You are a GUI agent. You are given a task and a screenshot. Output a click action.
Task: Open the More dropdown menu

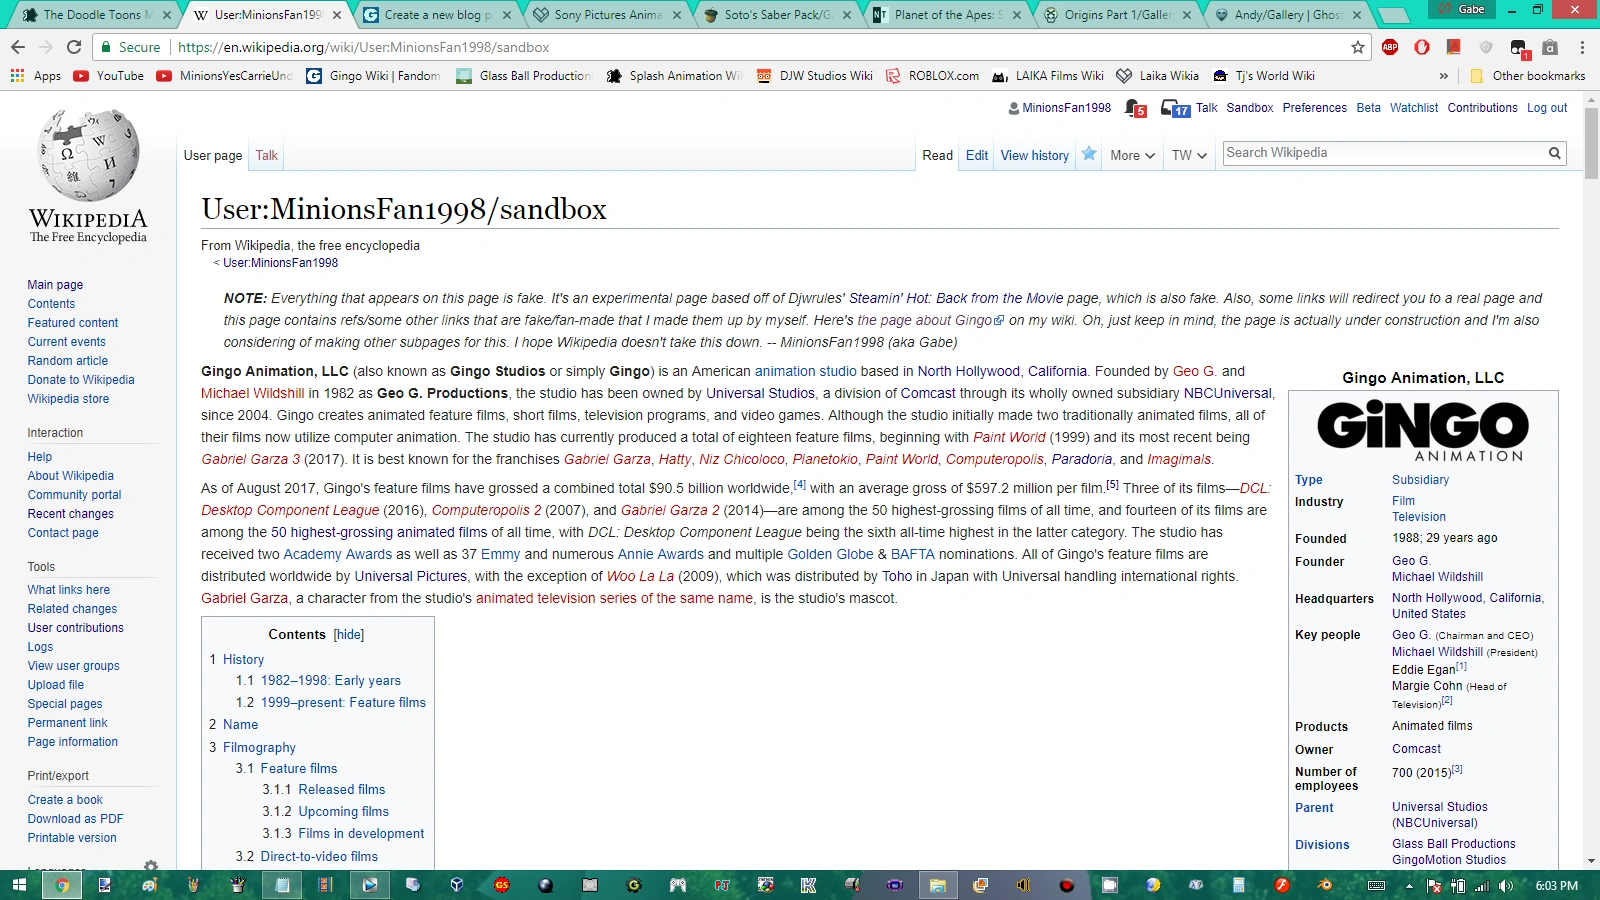click(1132, 155)
